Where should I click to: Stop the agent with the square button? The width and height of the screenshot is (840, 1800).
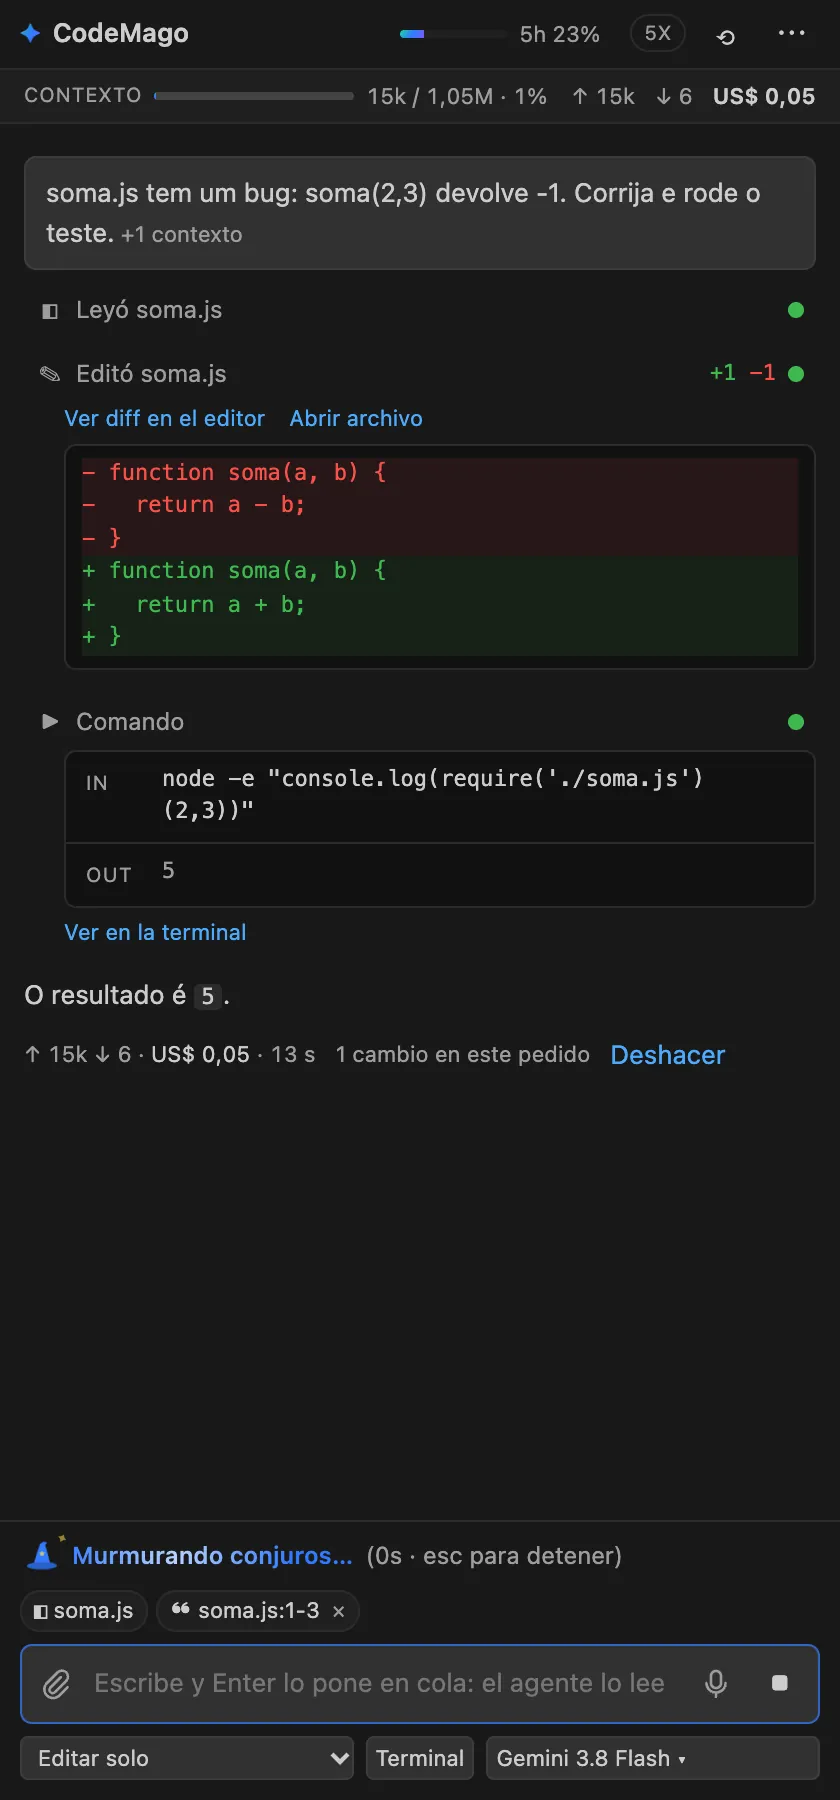click(x=780, y=1684)
